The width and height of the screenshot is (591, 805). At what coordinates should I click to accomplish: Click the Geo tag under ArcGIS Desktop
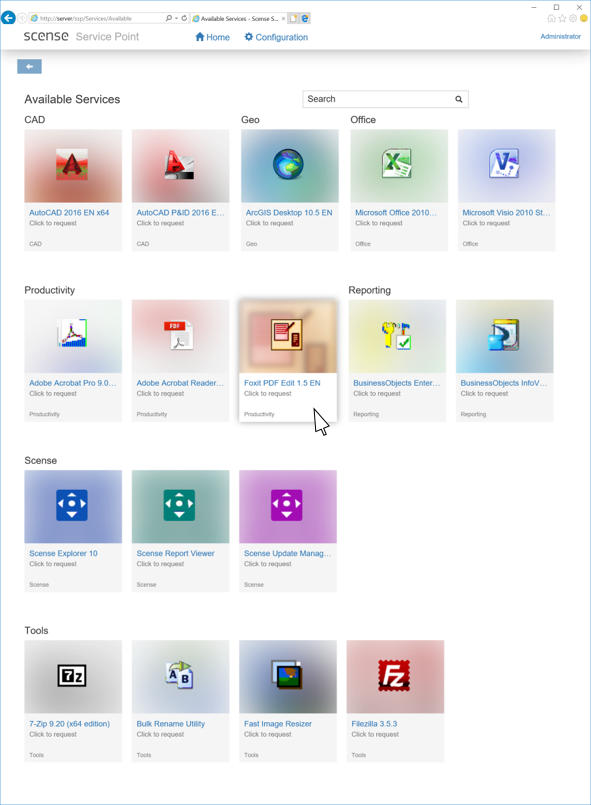click(251, 244)
